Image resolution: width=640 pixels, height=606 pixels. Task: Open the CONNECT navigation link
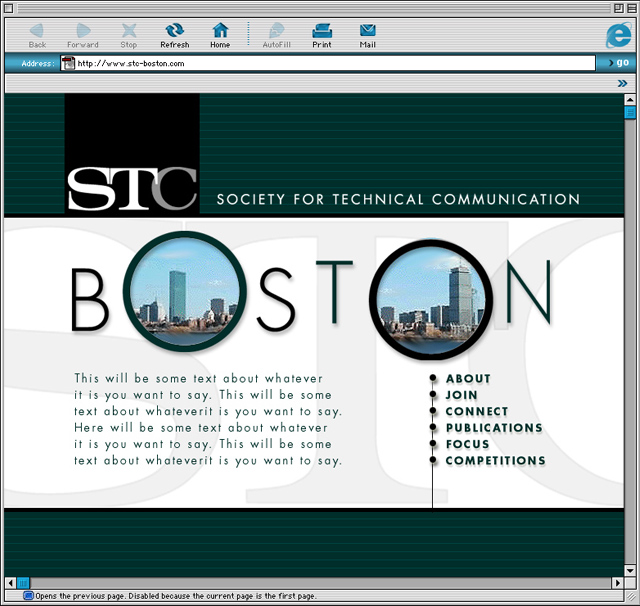click(x=477, y=411)
